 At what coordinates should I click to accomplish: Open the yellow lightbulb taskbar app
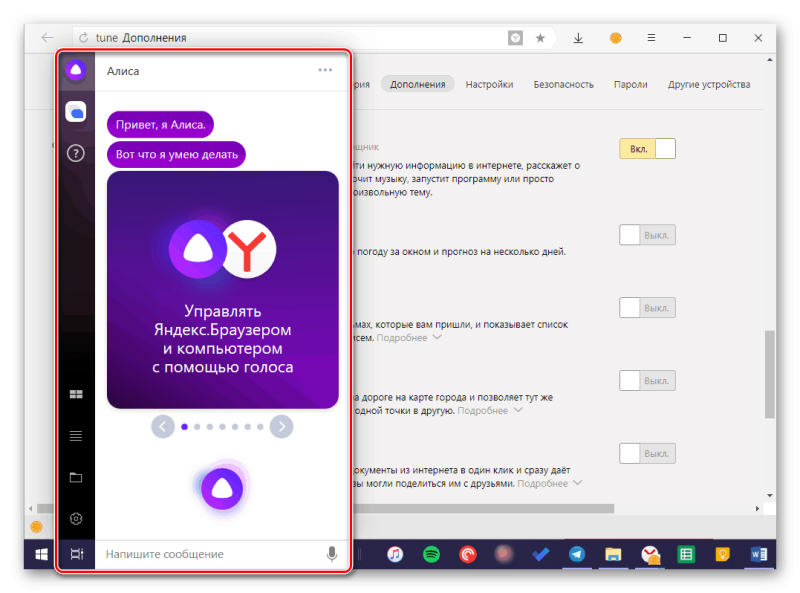(722, 554)
